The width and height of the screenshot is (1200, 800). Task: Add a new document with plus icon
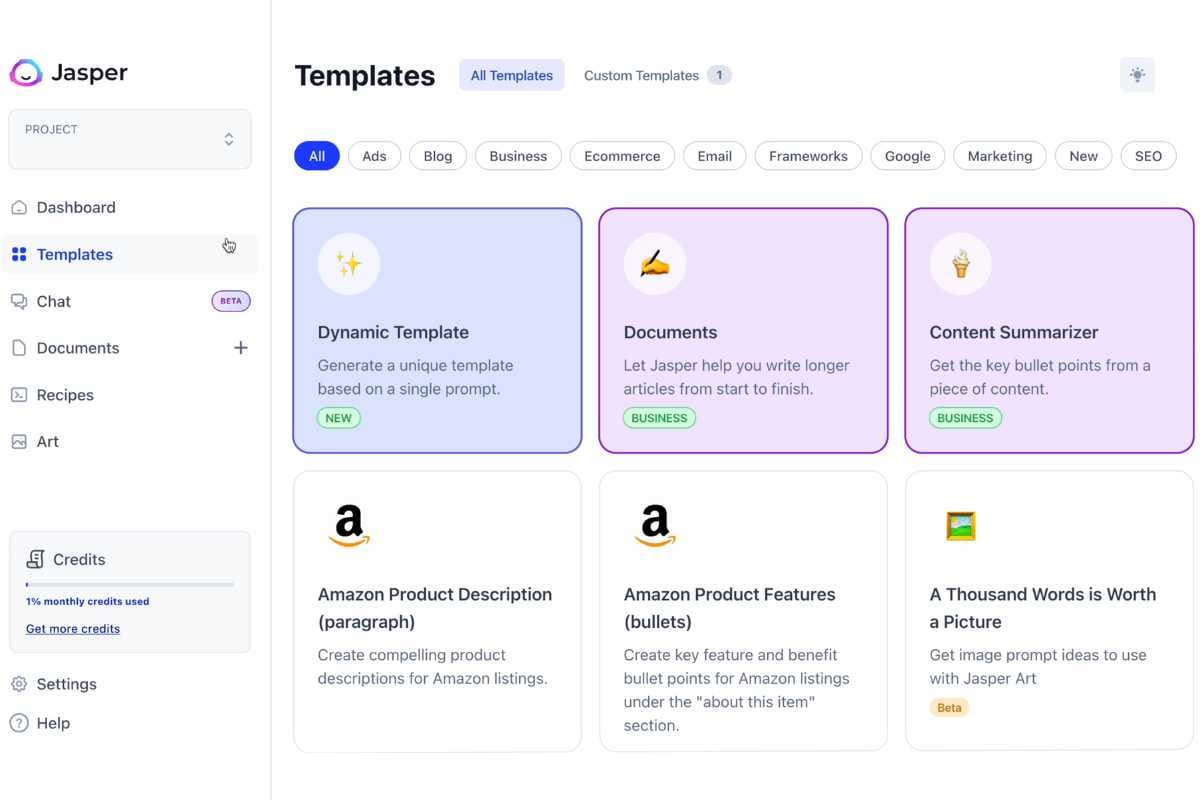pyautogui.click(x=241, y=348)
